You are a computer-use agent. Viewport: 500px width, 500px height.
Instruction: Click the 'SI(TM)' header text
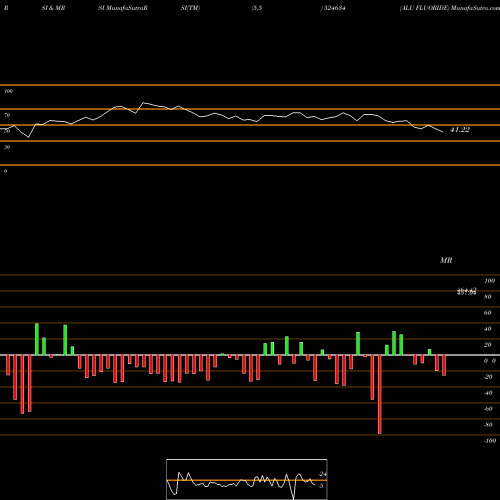tap(190, 8)
